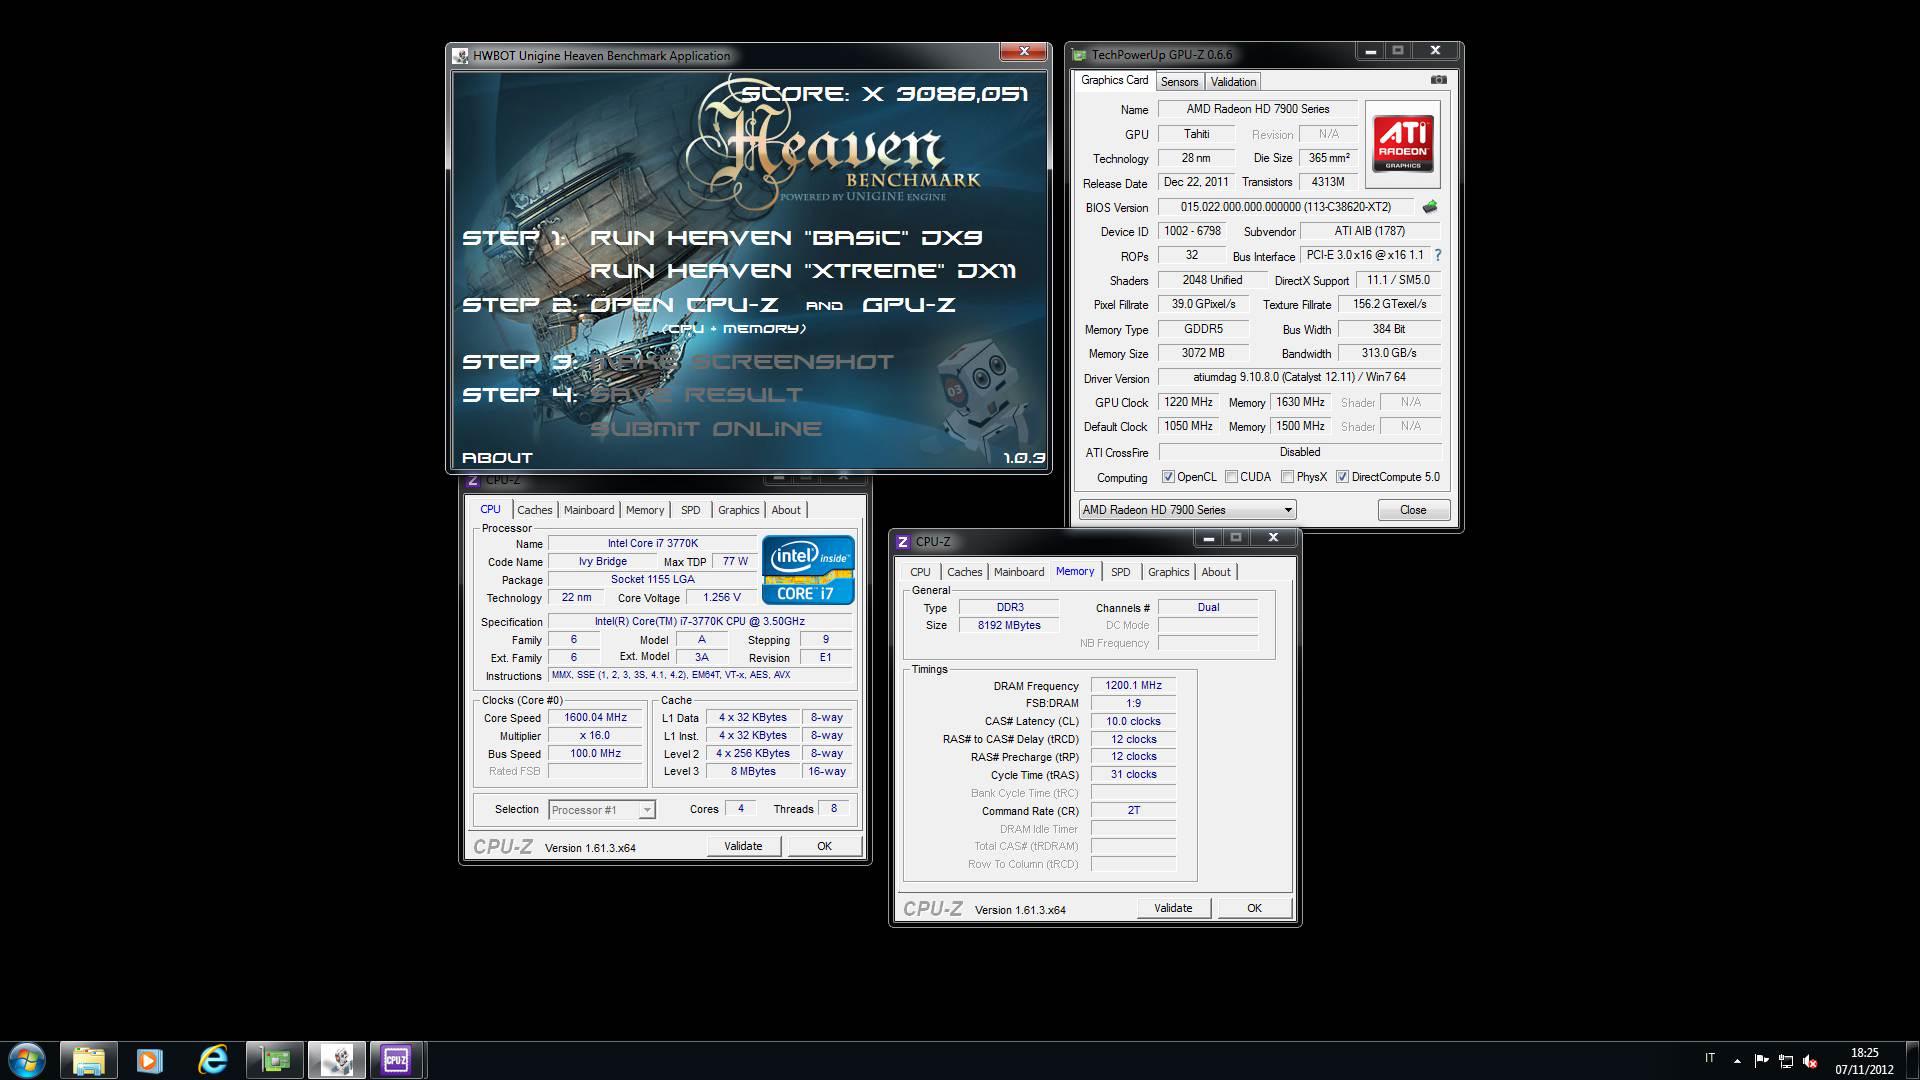
Task: Click Take Screenshot in Step 3
Action: click(742, 362)
